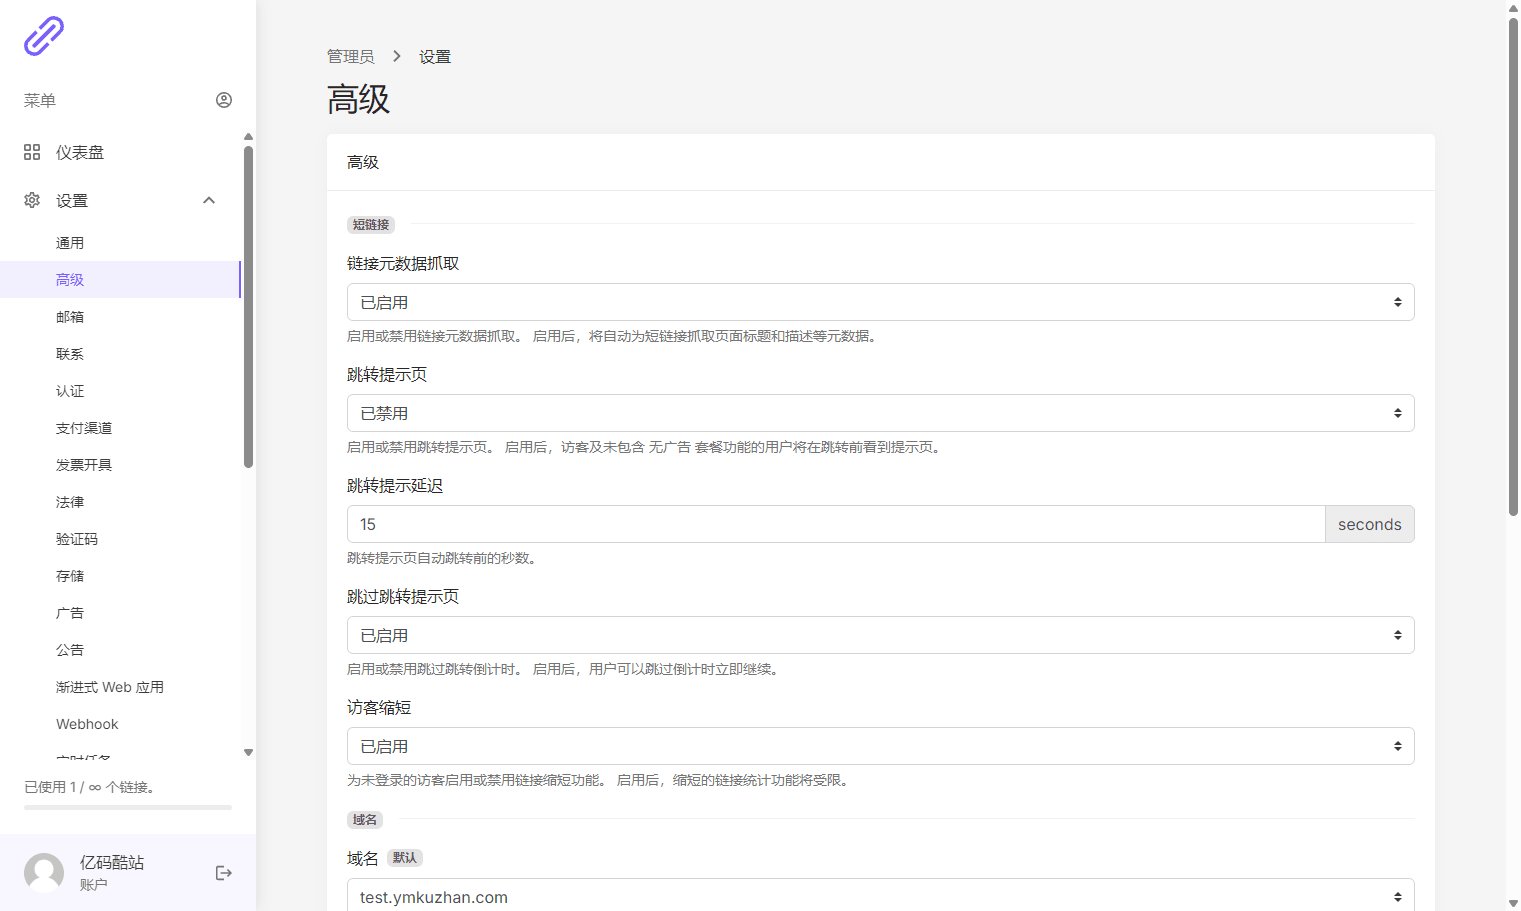This screenshot has width=1521, height=911.
Task: Click the main page vertical scrollbar
Action: 1513,266
